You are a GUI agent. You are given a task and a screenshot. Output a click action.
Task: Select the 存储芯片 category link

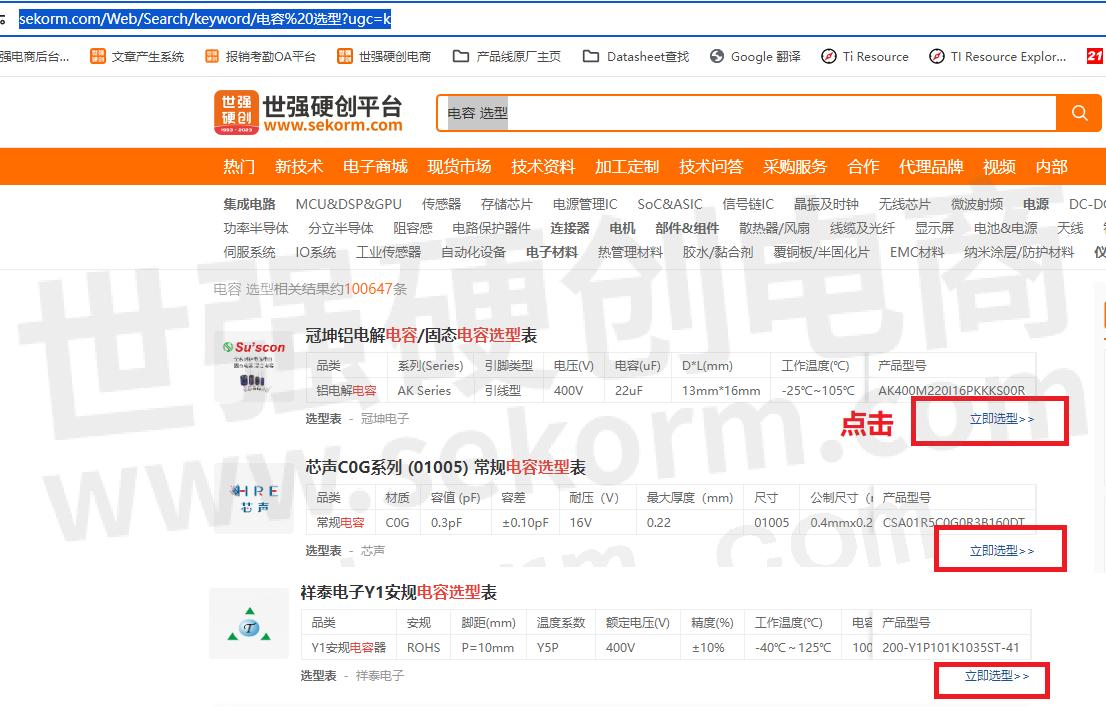click(x=506, y=204)
